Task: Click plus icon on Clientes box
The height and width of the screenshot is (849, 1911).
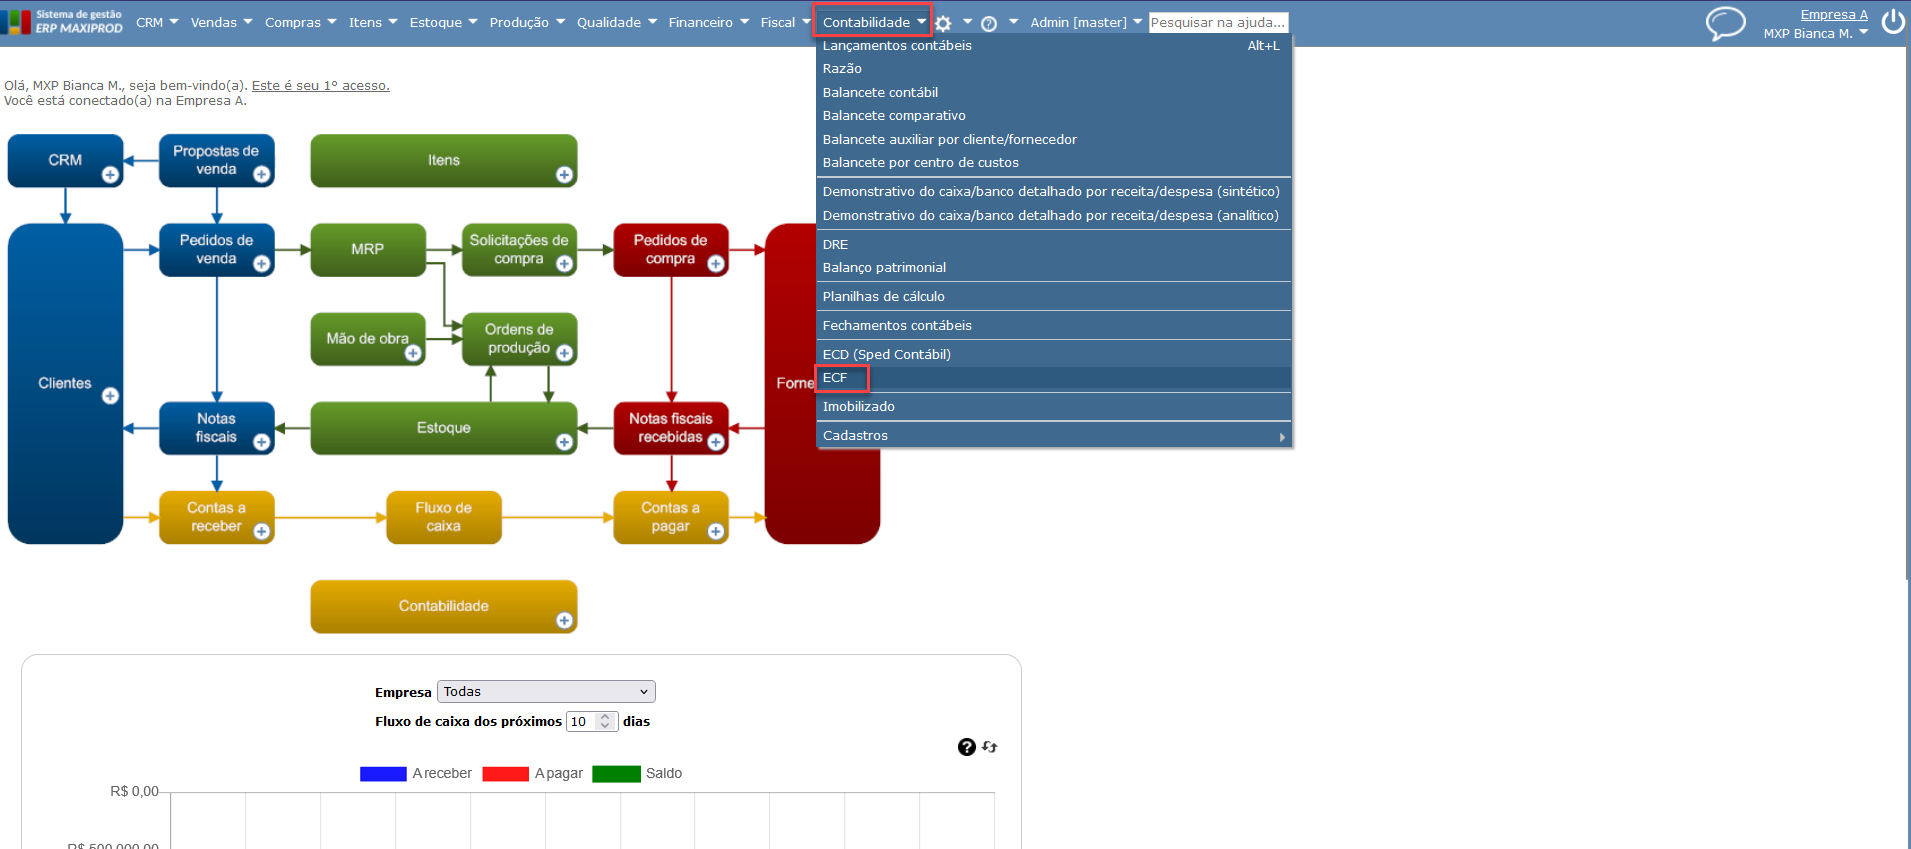Action: click(110, 396)
